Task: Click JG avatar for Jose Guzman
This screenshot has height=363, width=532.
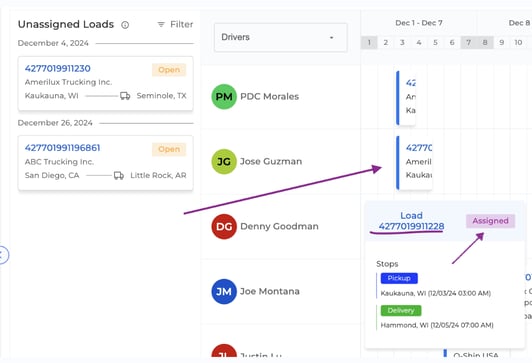Action: click(224, 161)
